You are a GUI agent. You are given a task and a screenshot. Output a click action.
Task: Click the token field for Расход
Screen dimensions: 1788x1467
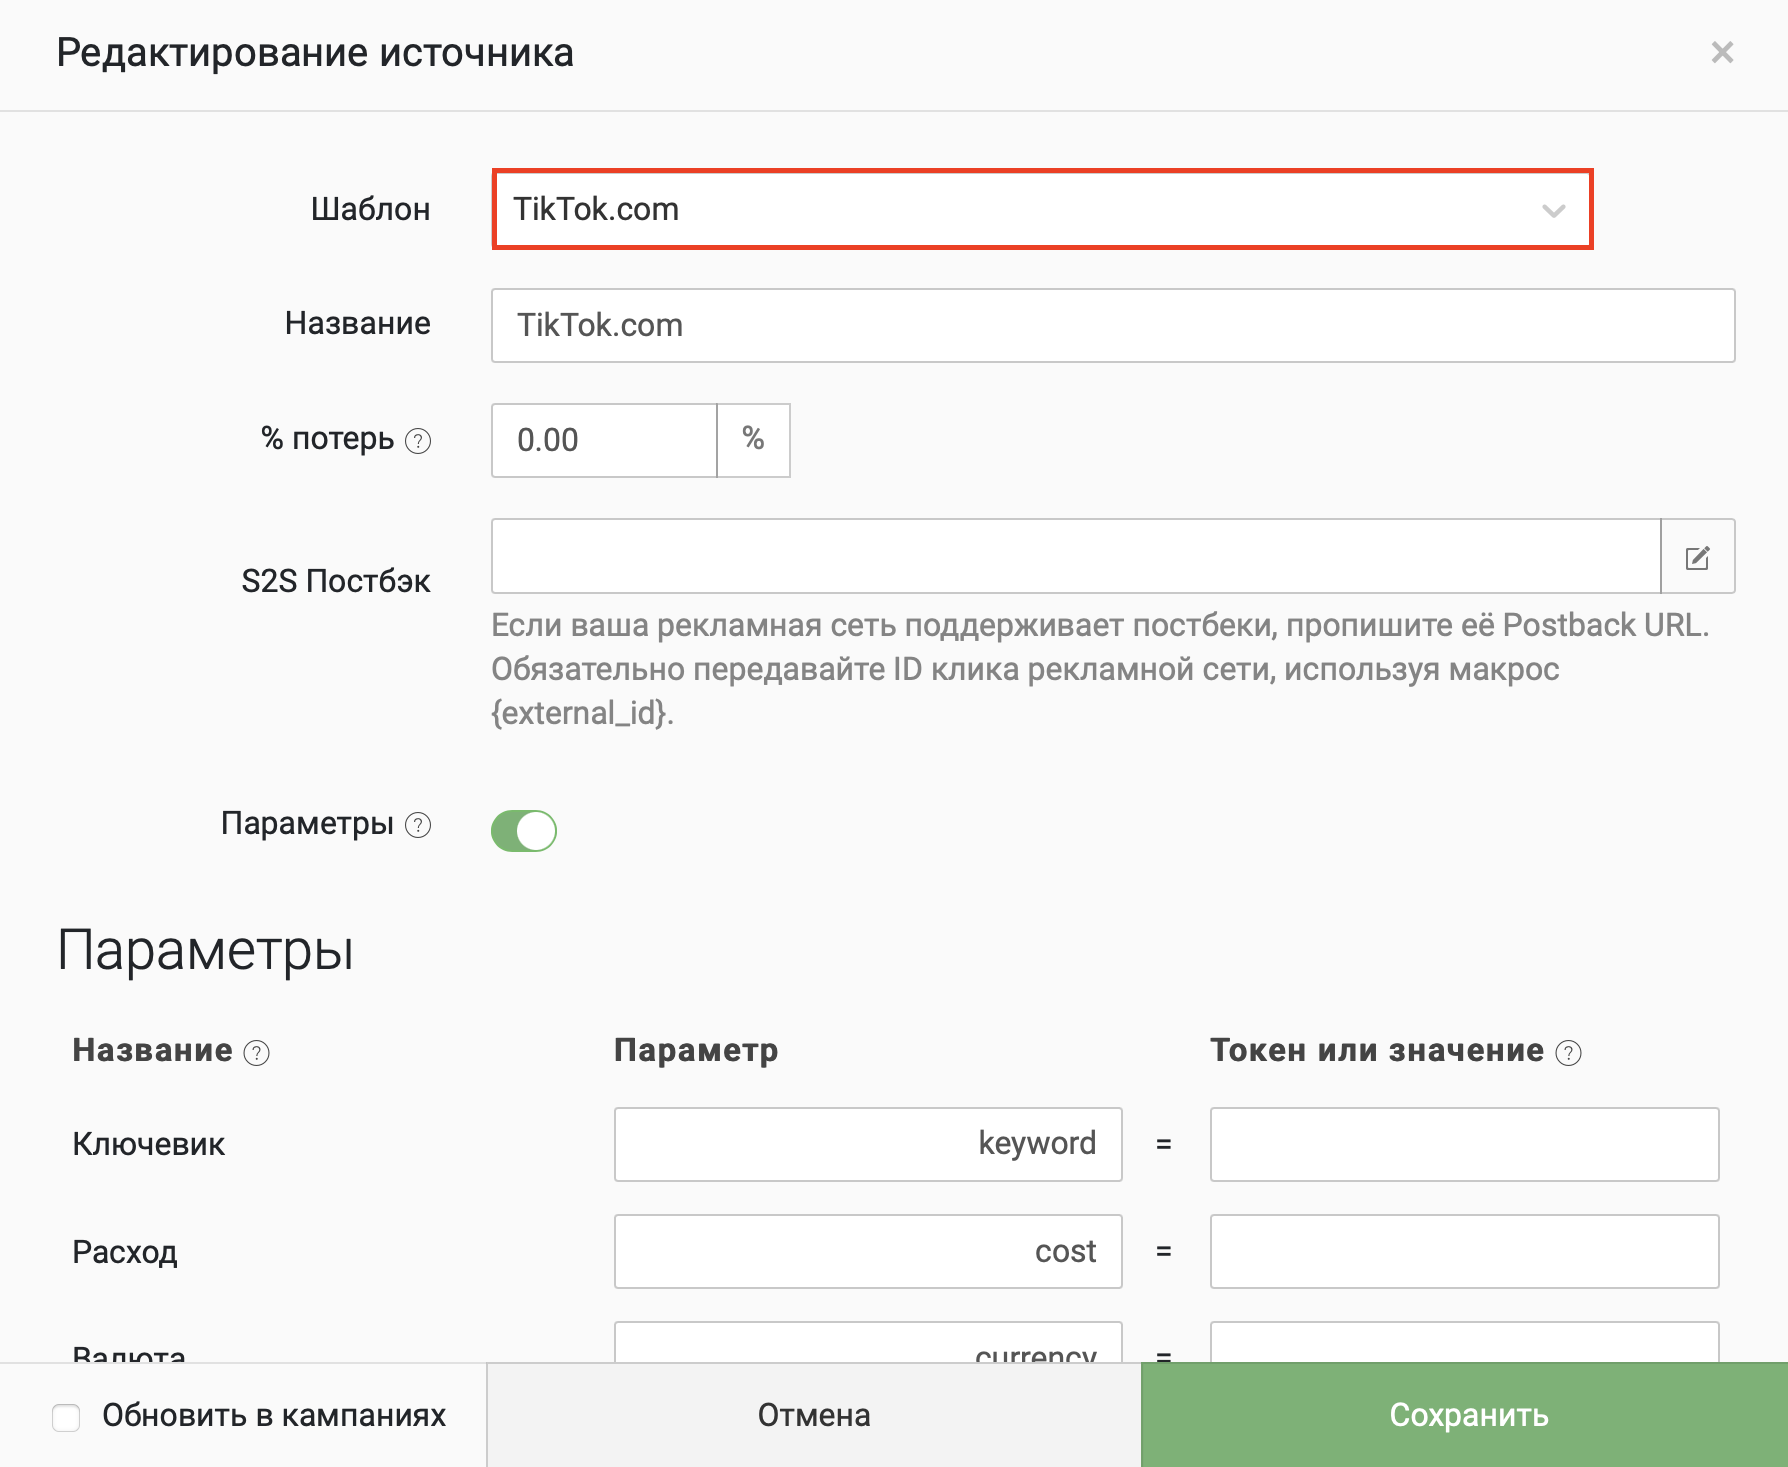pyautogui.click(x=1464, y=1251)
